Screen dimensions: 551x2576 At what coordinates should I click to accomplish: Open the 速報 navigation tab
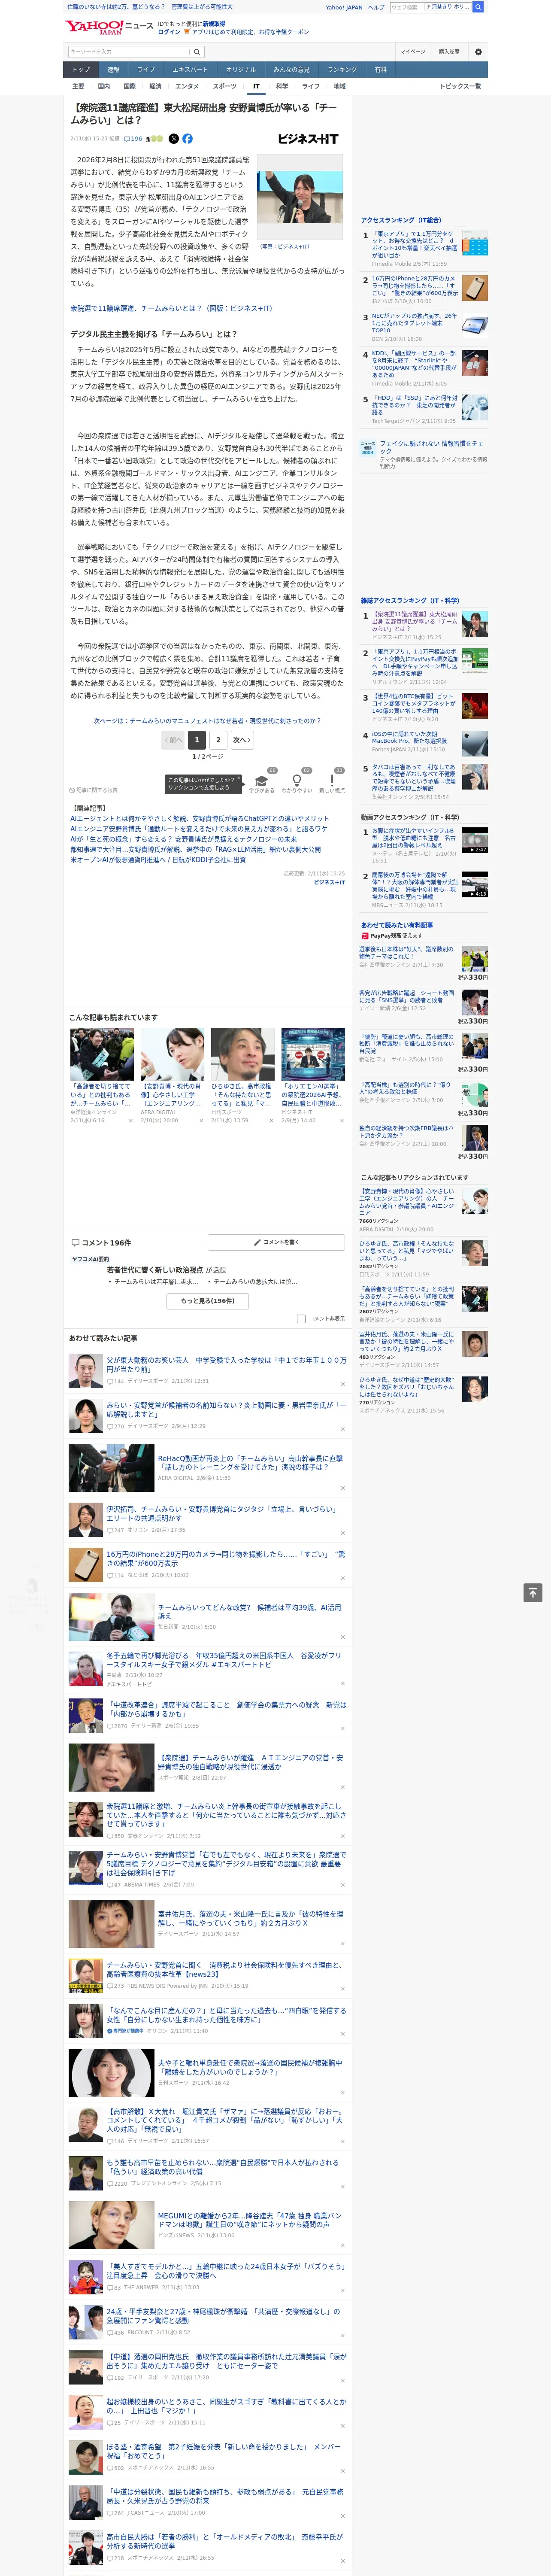coord(113,70)
